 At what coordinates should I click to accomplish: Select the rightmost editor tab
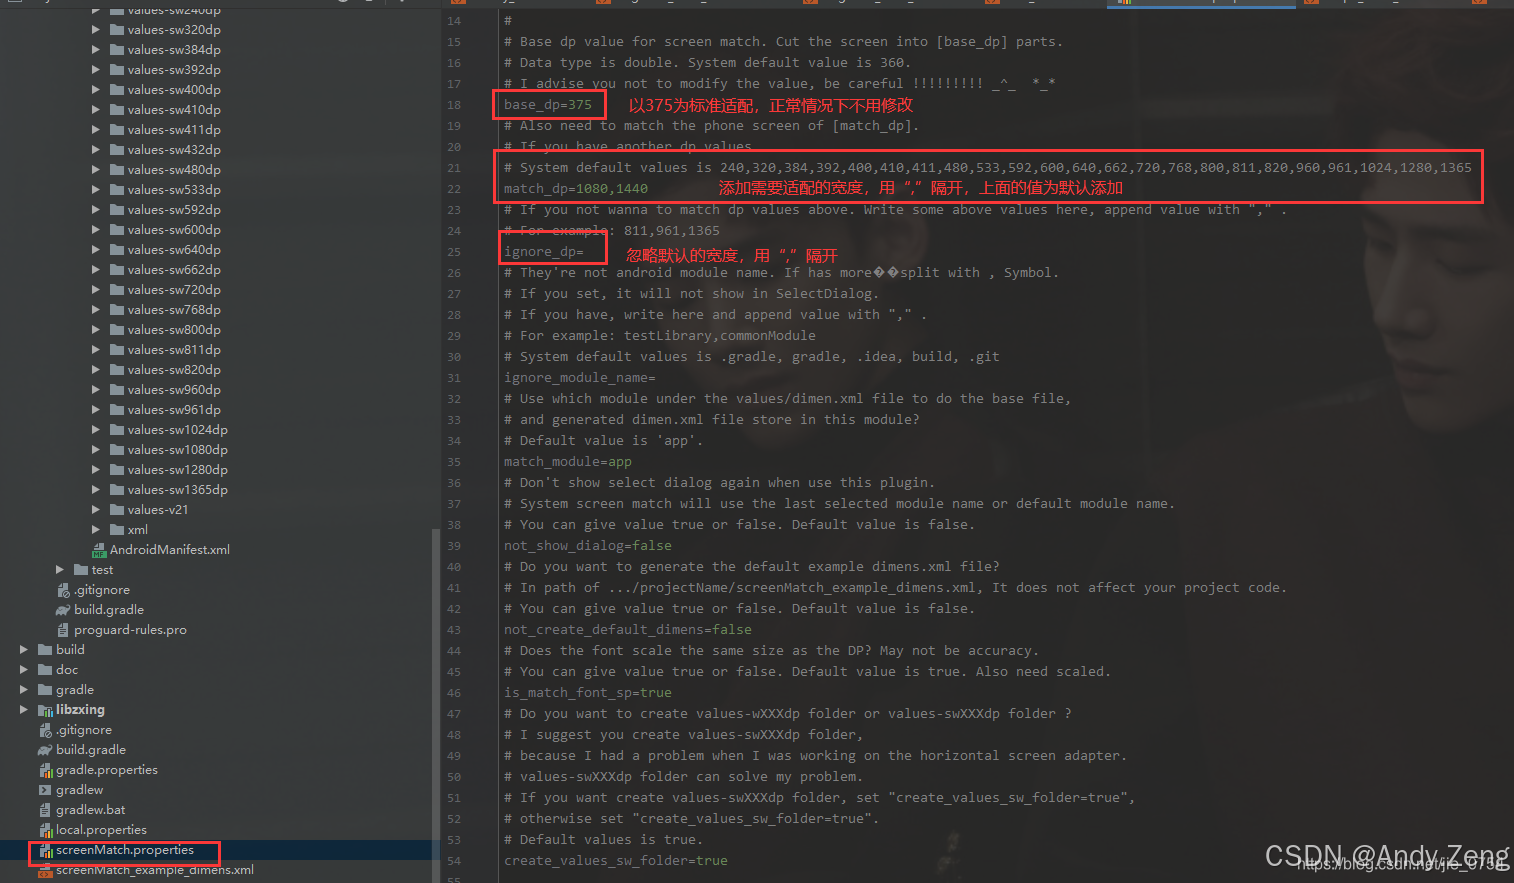[x=1490, y=4]
